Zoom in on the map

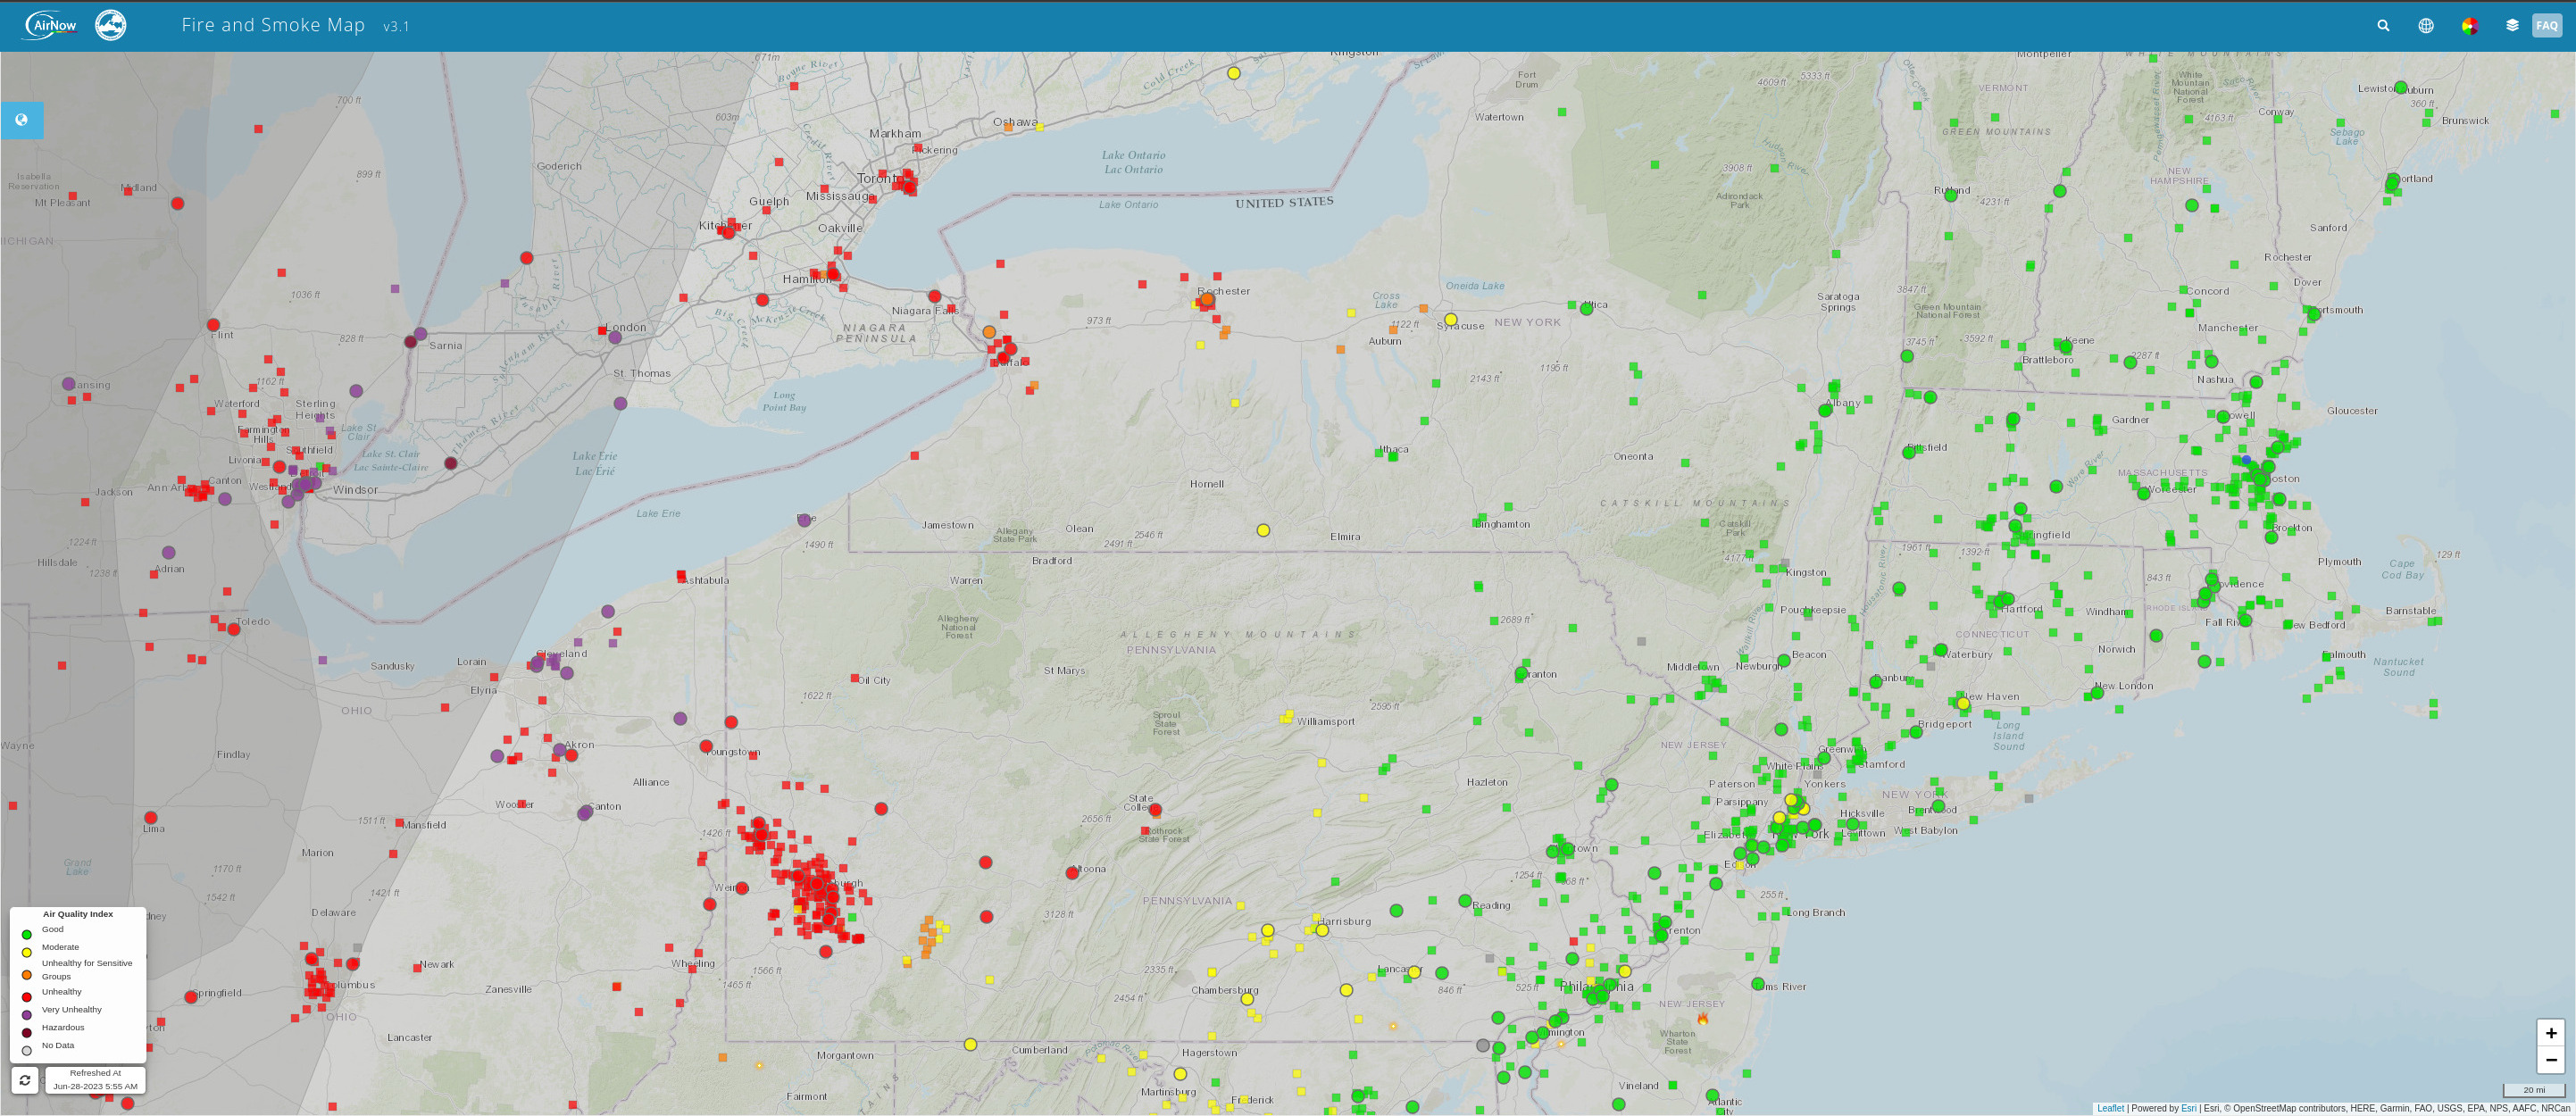(x=2551, y=1033)
